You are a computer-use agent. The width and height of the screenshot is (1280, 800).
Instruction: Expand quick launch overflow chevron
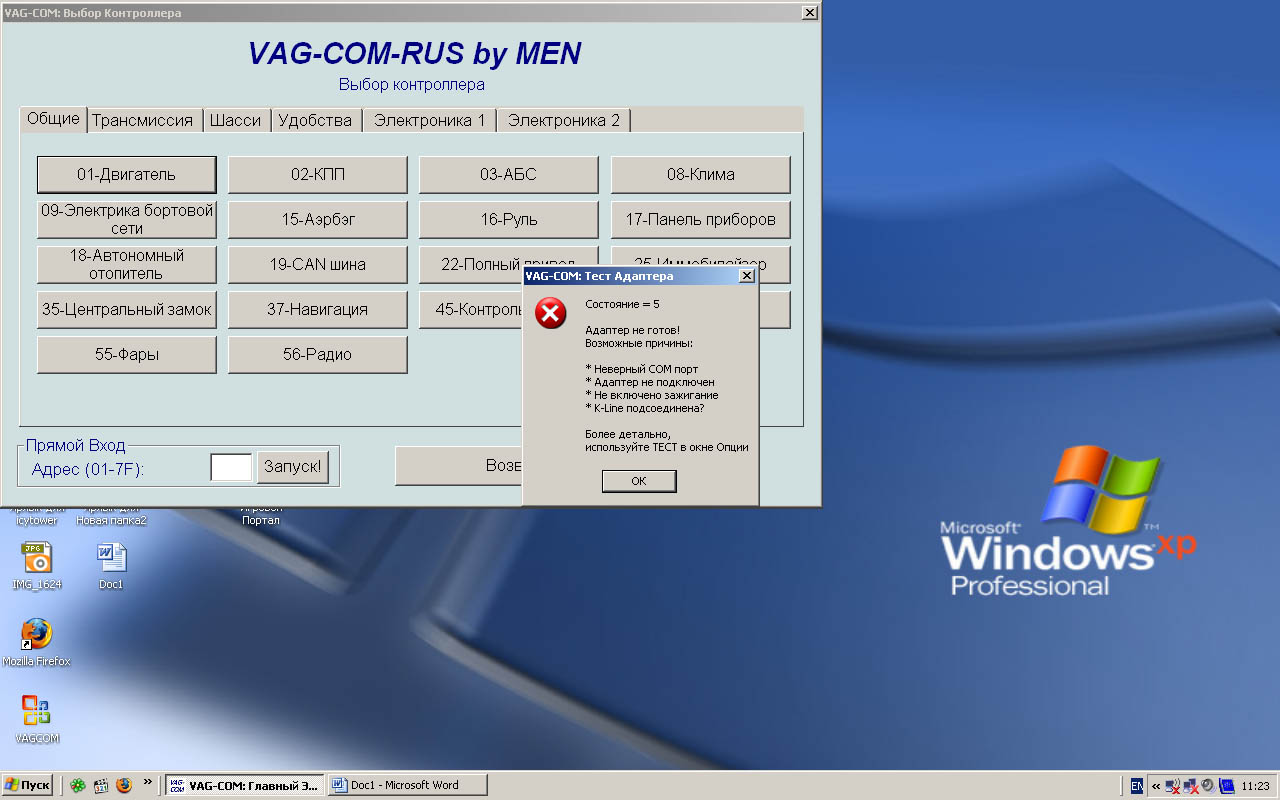(x=148, y=782)
